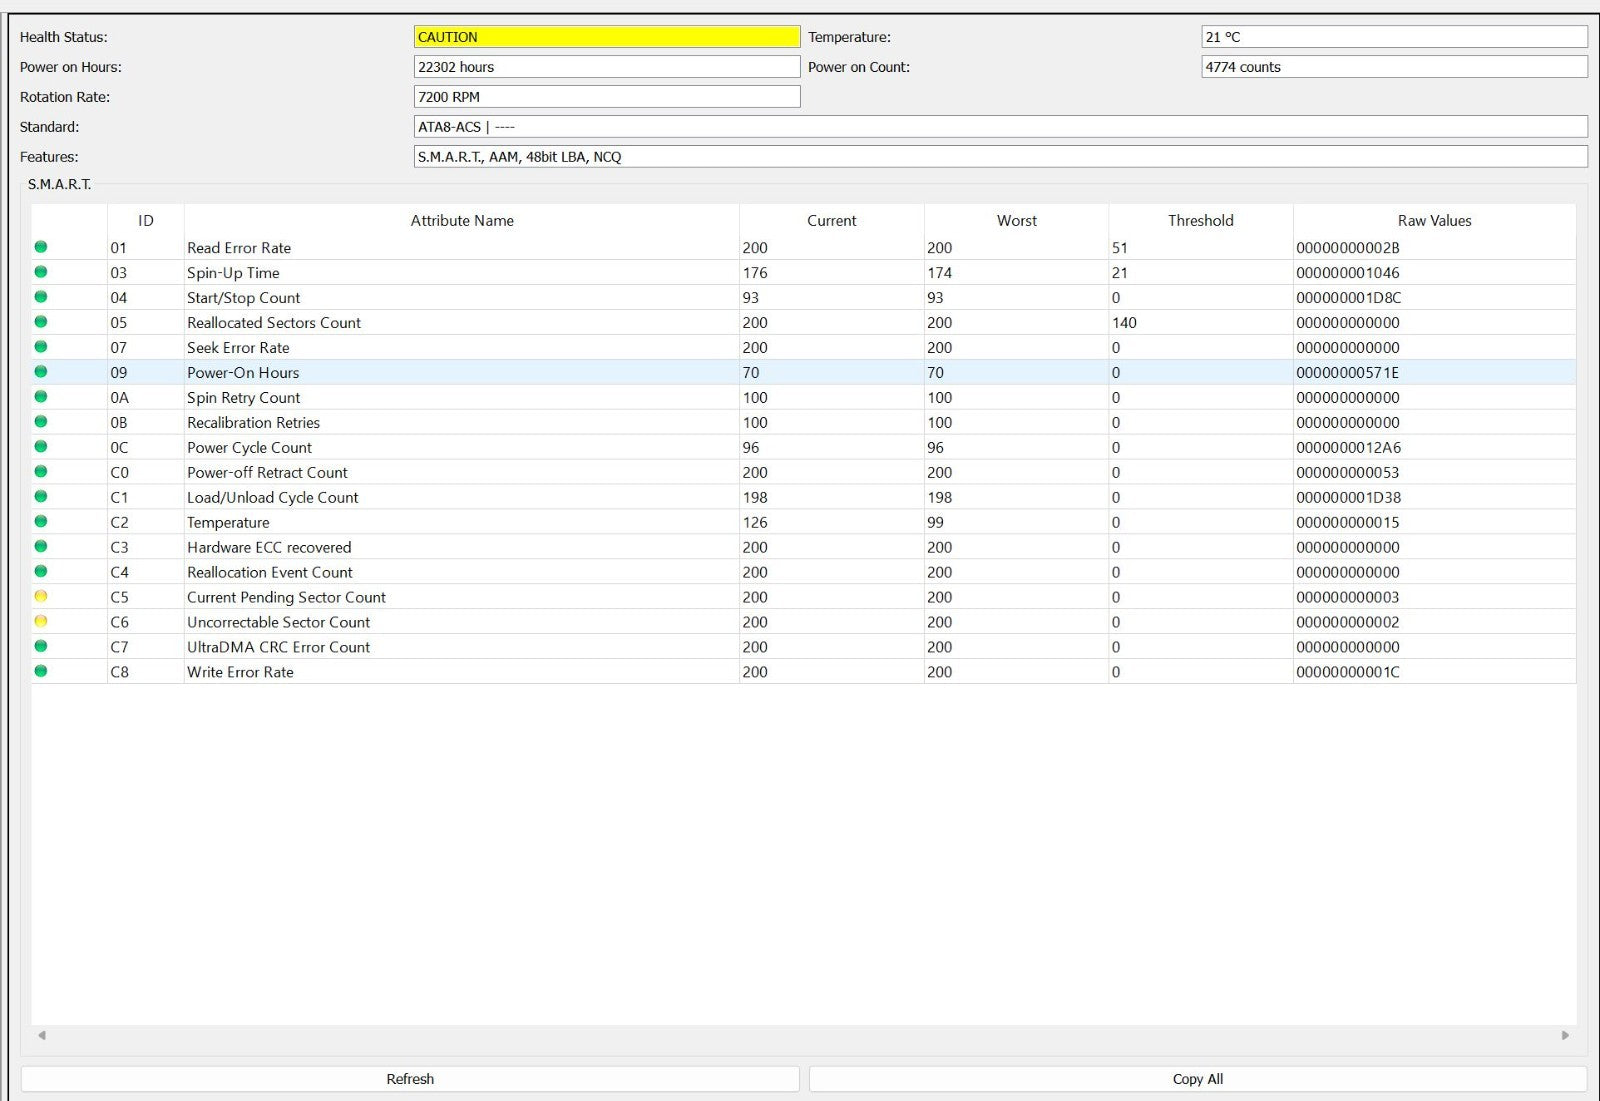Click the Copy All button
Viewport: 1600px width, 1101px height.
[1197, 1079]
